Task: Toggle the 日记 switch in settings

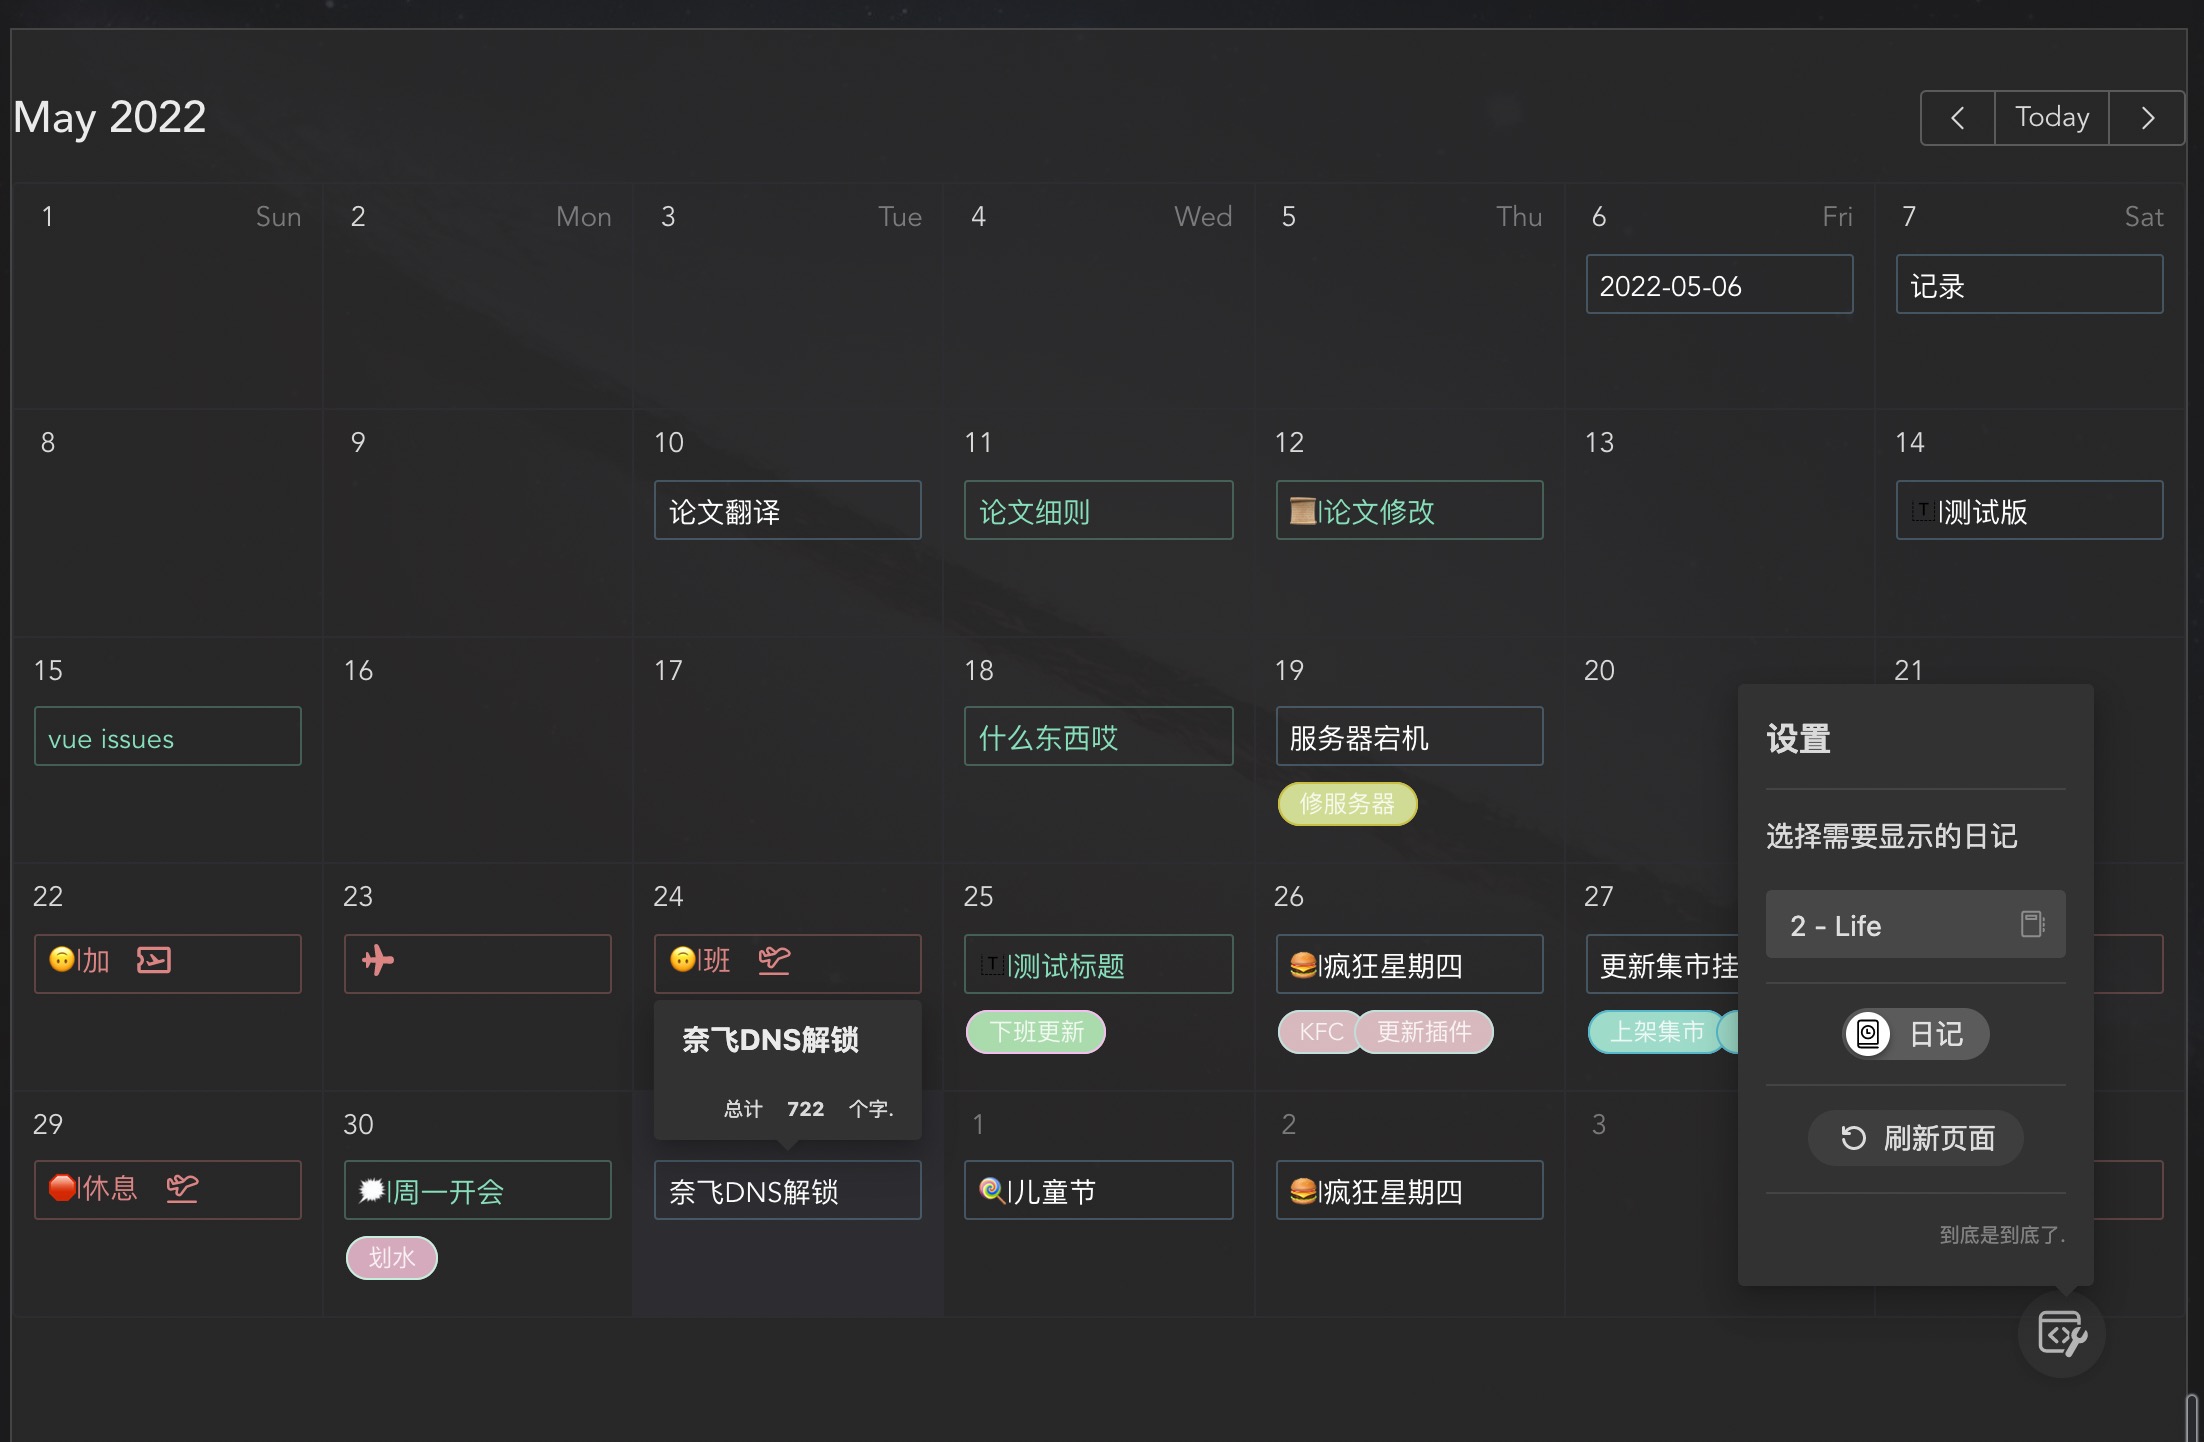Action: point(1915,1034)
